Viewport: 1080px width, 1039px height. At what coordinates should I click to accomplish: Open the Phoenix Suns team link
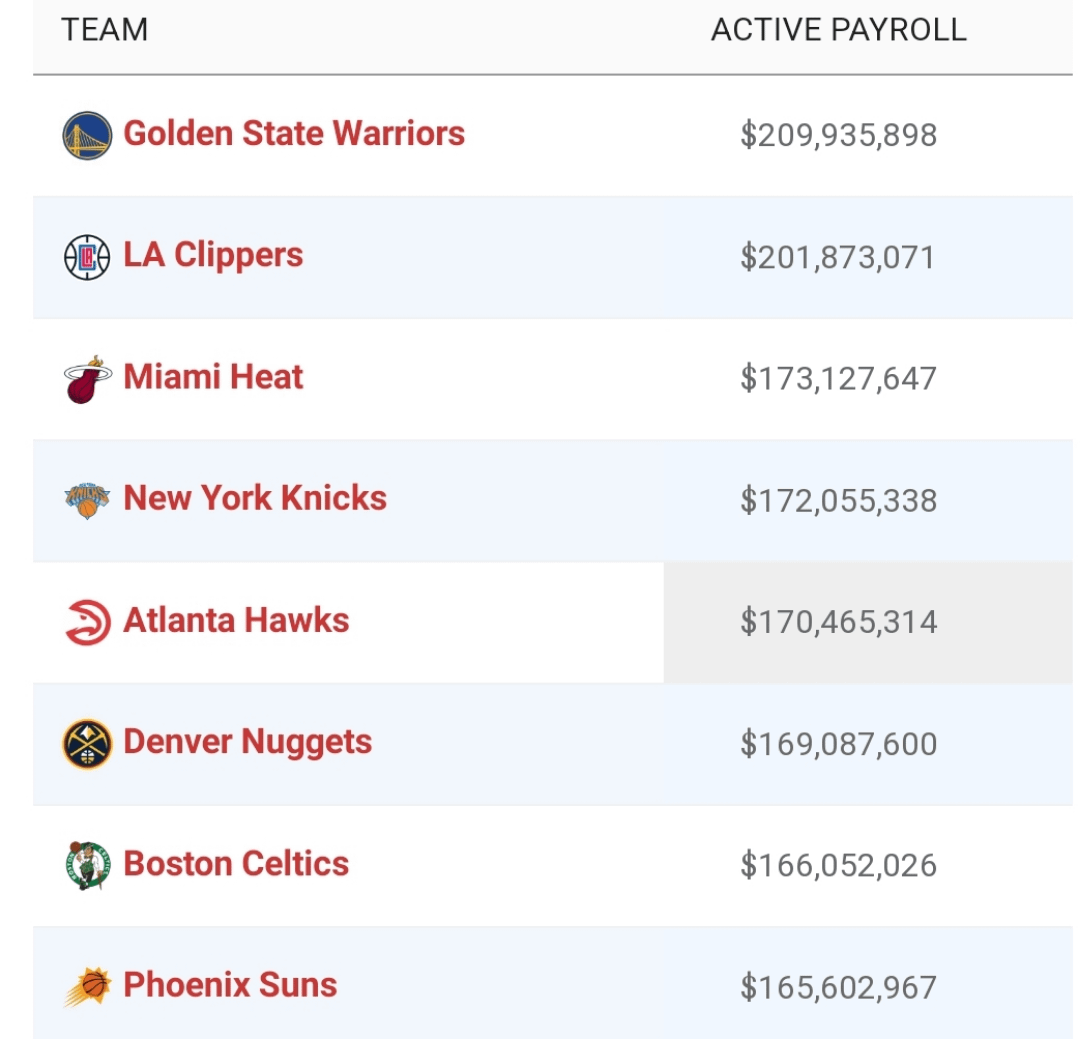230,985
